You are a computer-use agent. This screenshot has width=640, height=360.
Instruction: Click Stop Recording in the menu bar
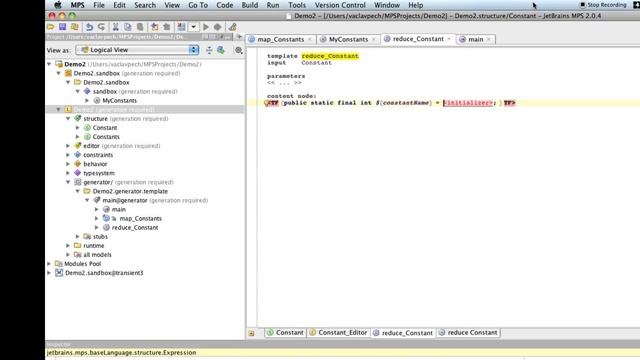[603, 5]
